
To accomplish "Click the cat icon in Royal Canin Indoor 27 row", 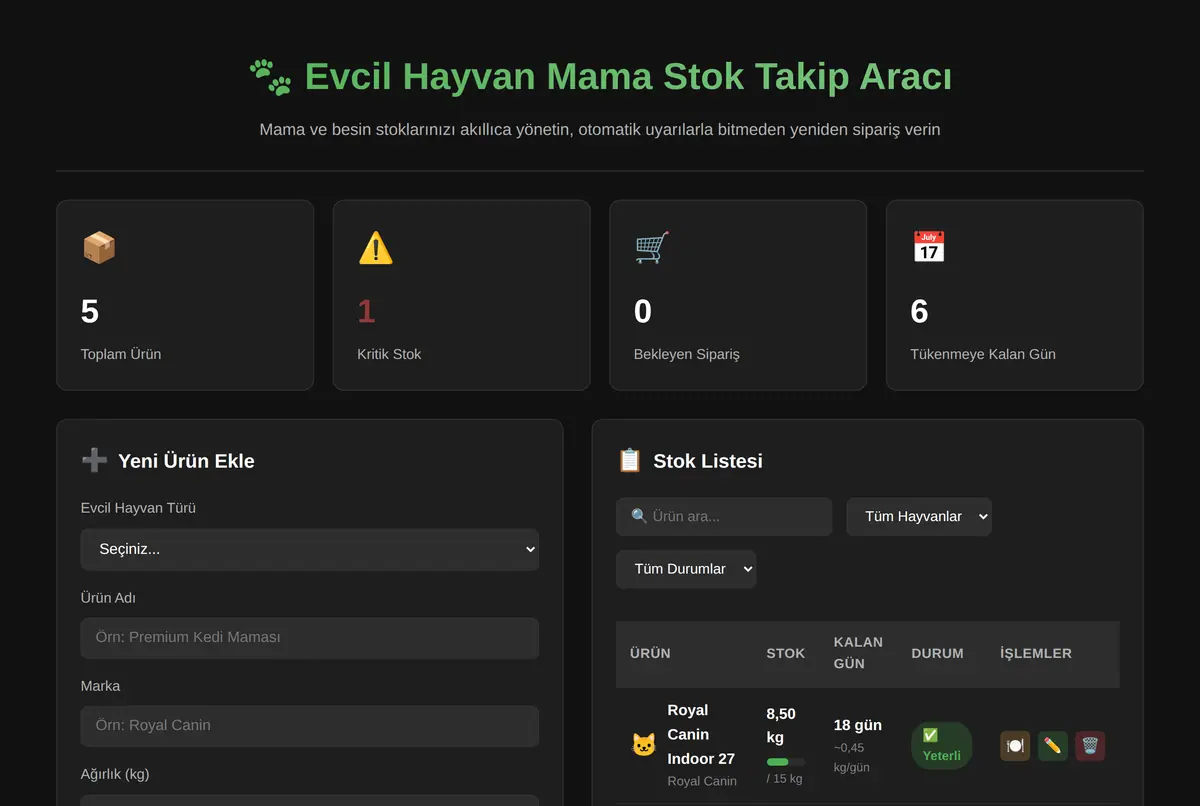I will [x=644, y=745].
